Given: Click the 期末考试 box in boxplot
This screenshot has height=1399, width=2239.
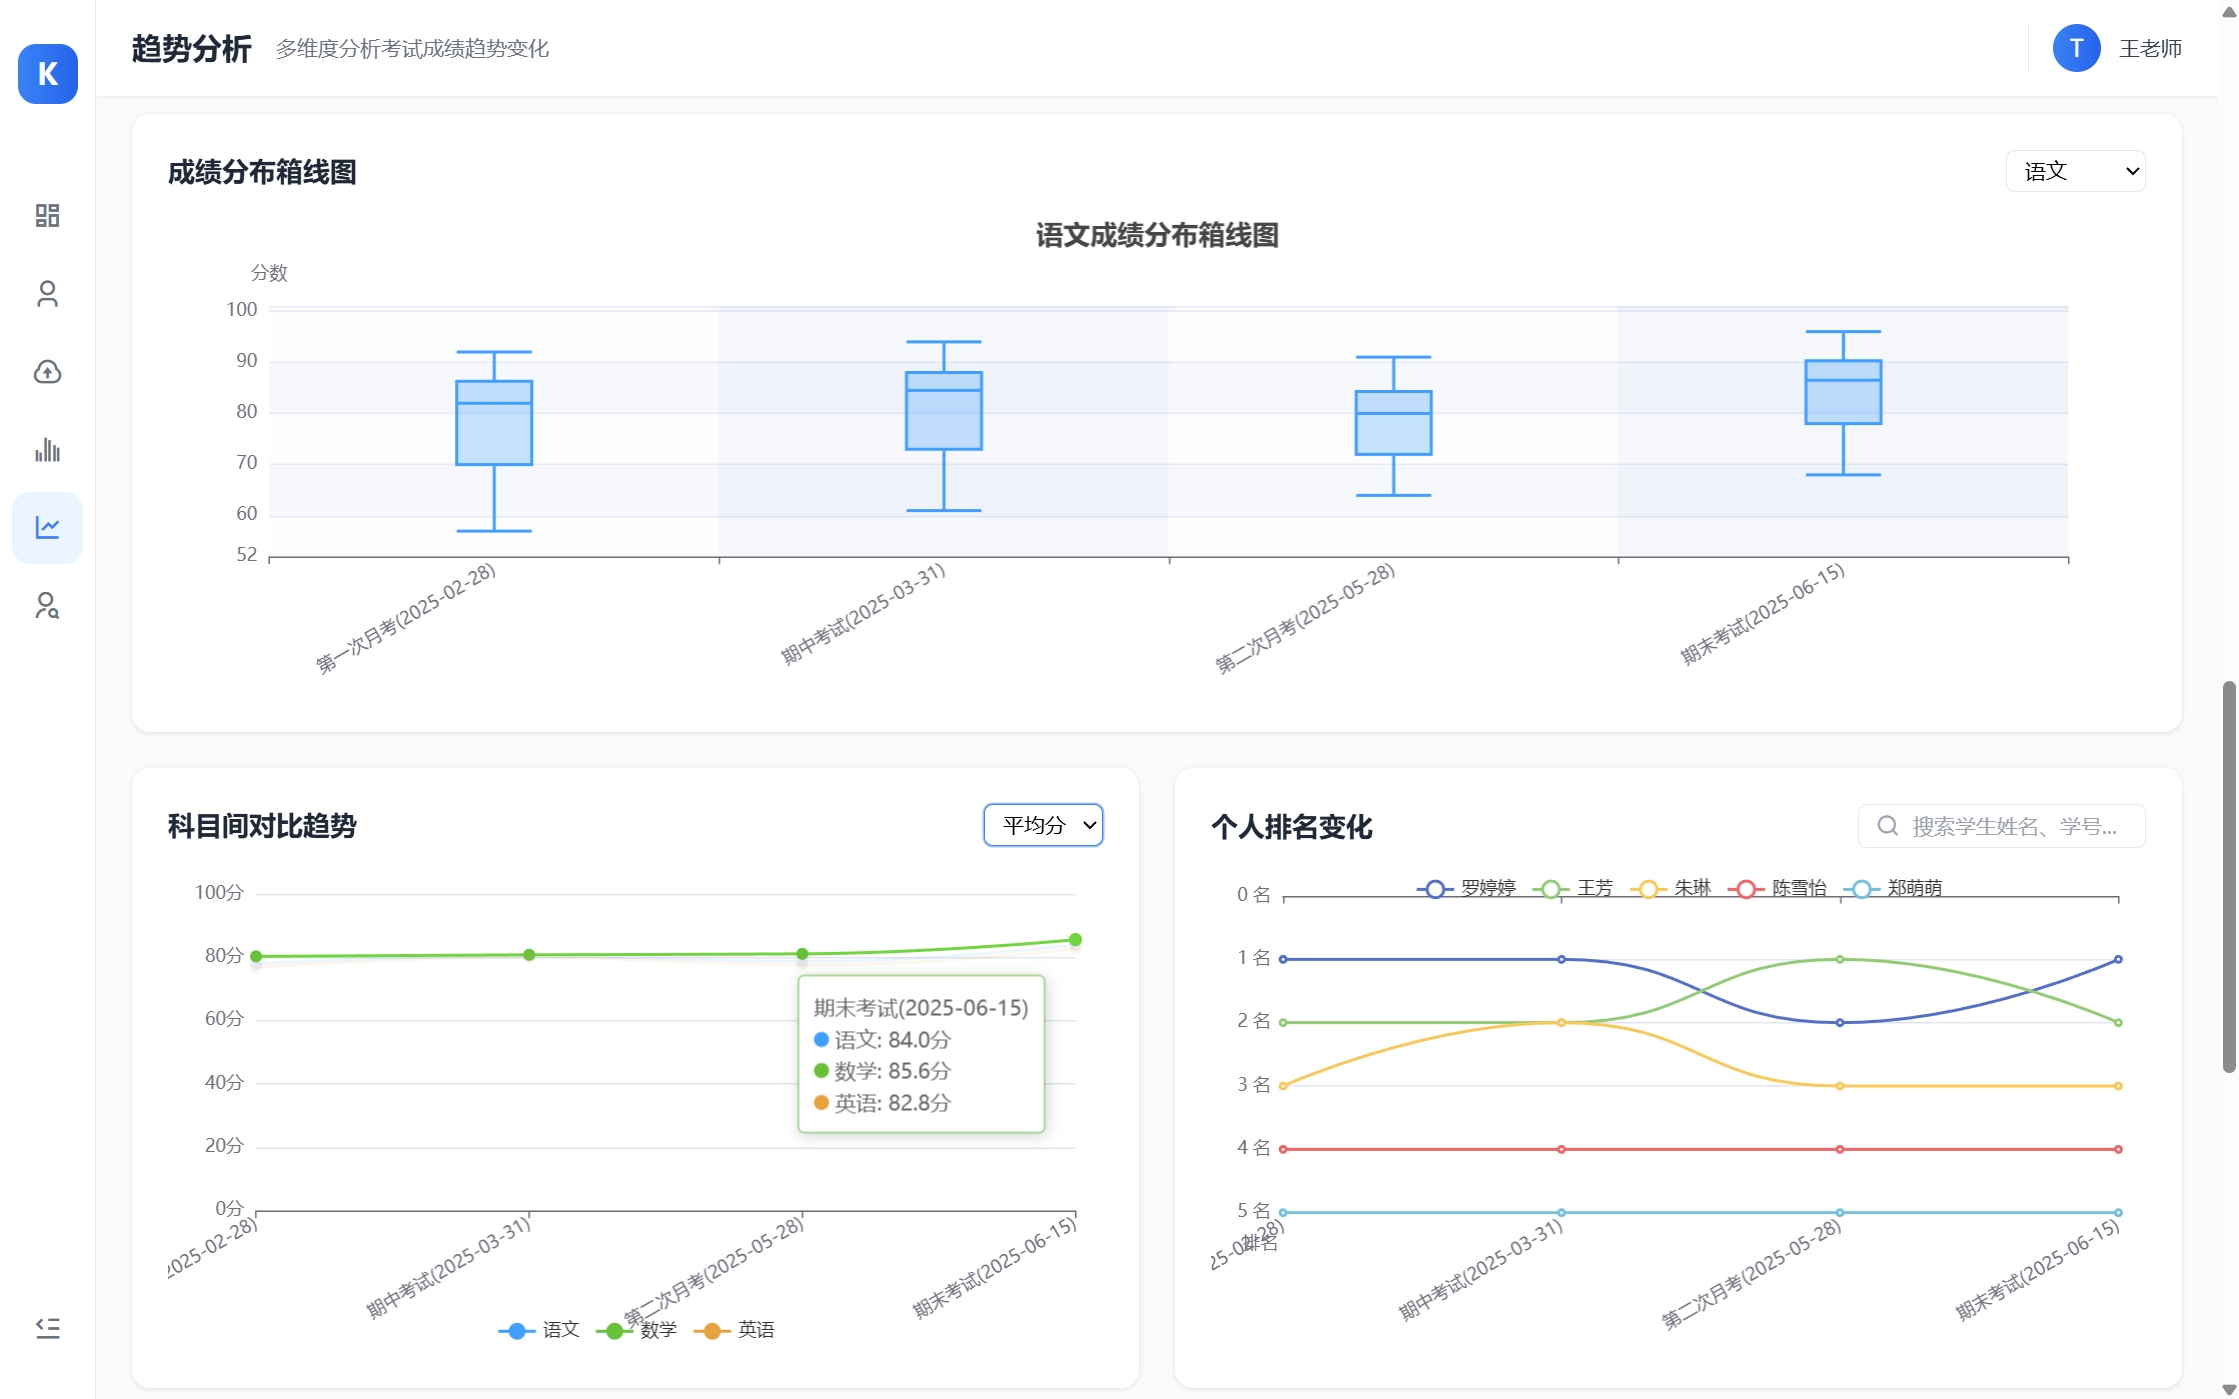Looking at the screenshot, I should (1842, 392).
